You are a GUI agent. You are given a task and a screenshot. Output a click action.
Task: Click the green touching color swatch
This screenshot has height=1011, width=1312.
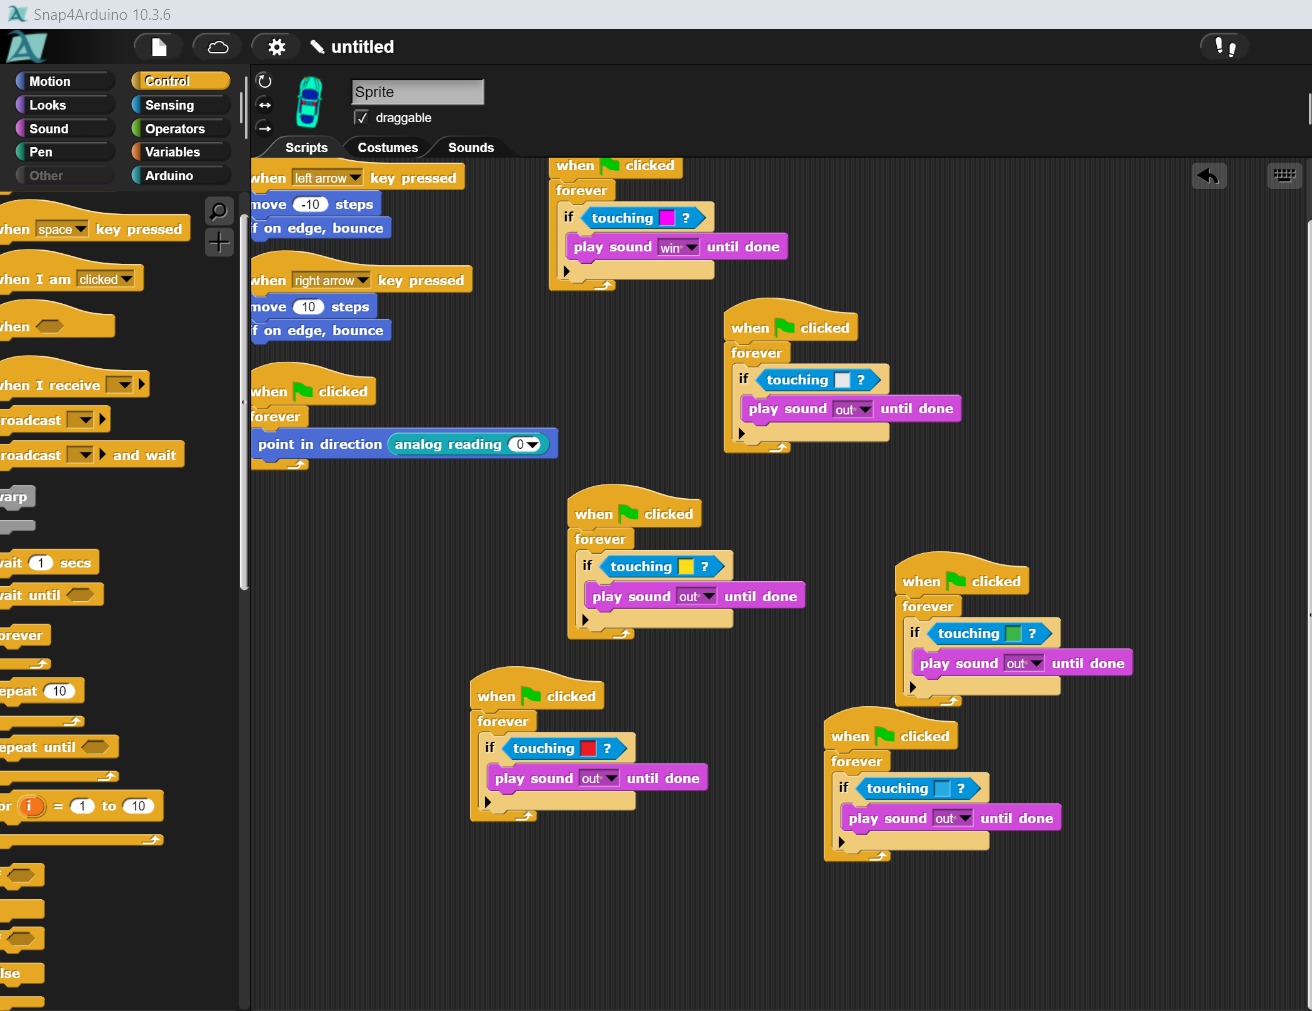point(1013,633)
